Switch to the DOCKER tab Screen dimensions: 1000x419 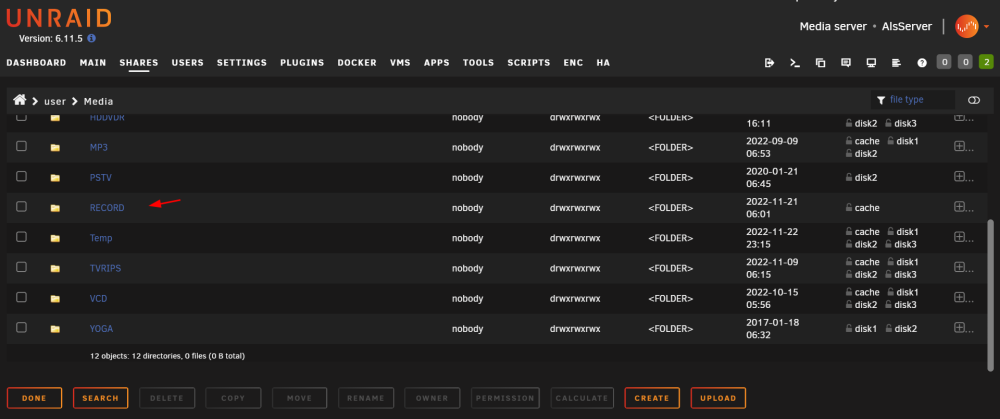(x=357, y=62)
